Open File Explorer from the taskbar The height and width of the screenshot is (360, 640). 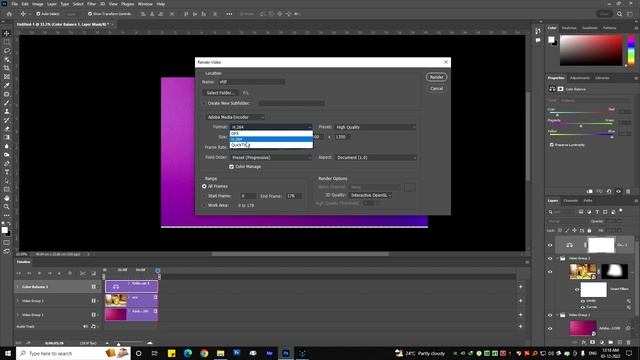tap(220, 353)
